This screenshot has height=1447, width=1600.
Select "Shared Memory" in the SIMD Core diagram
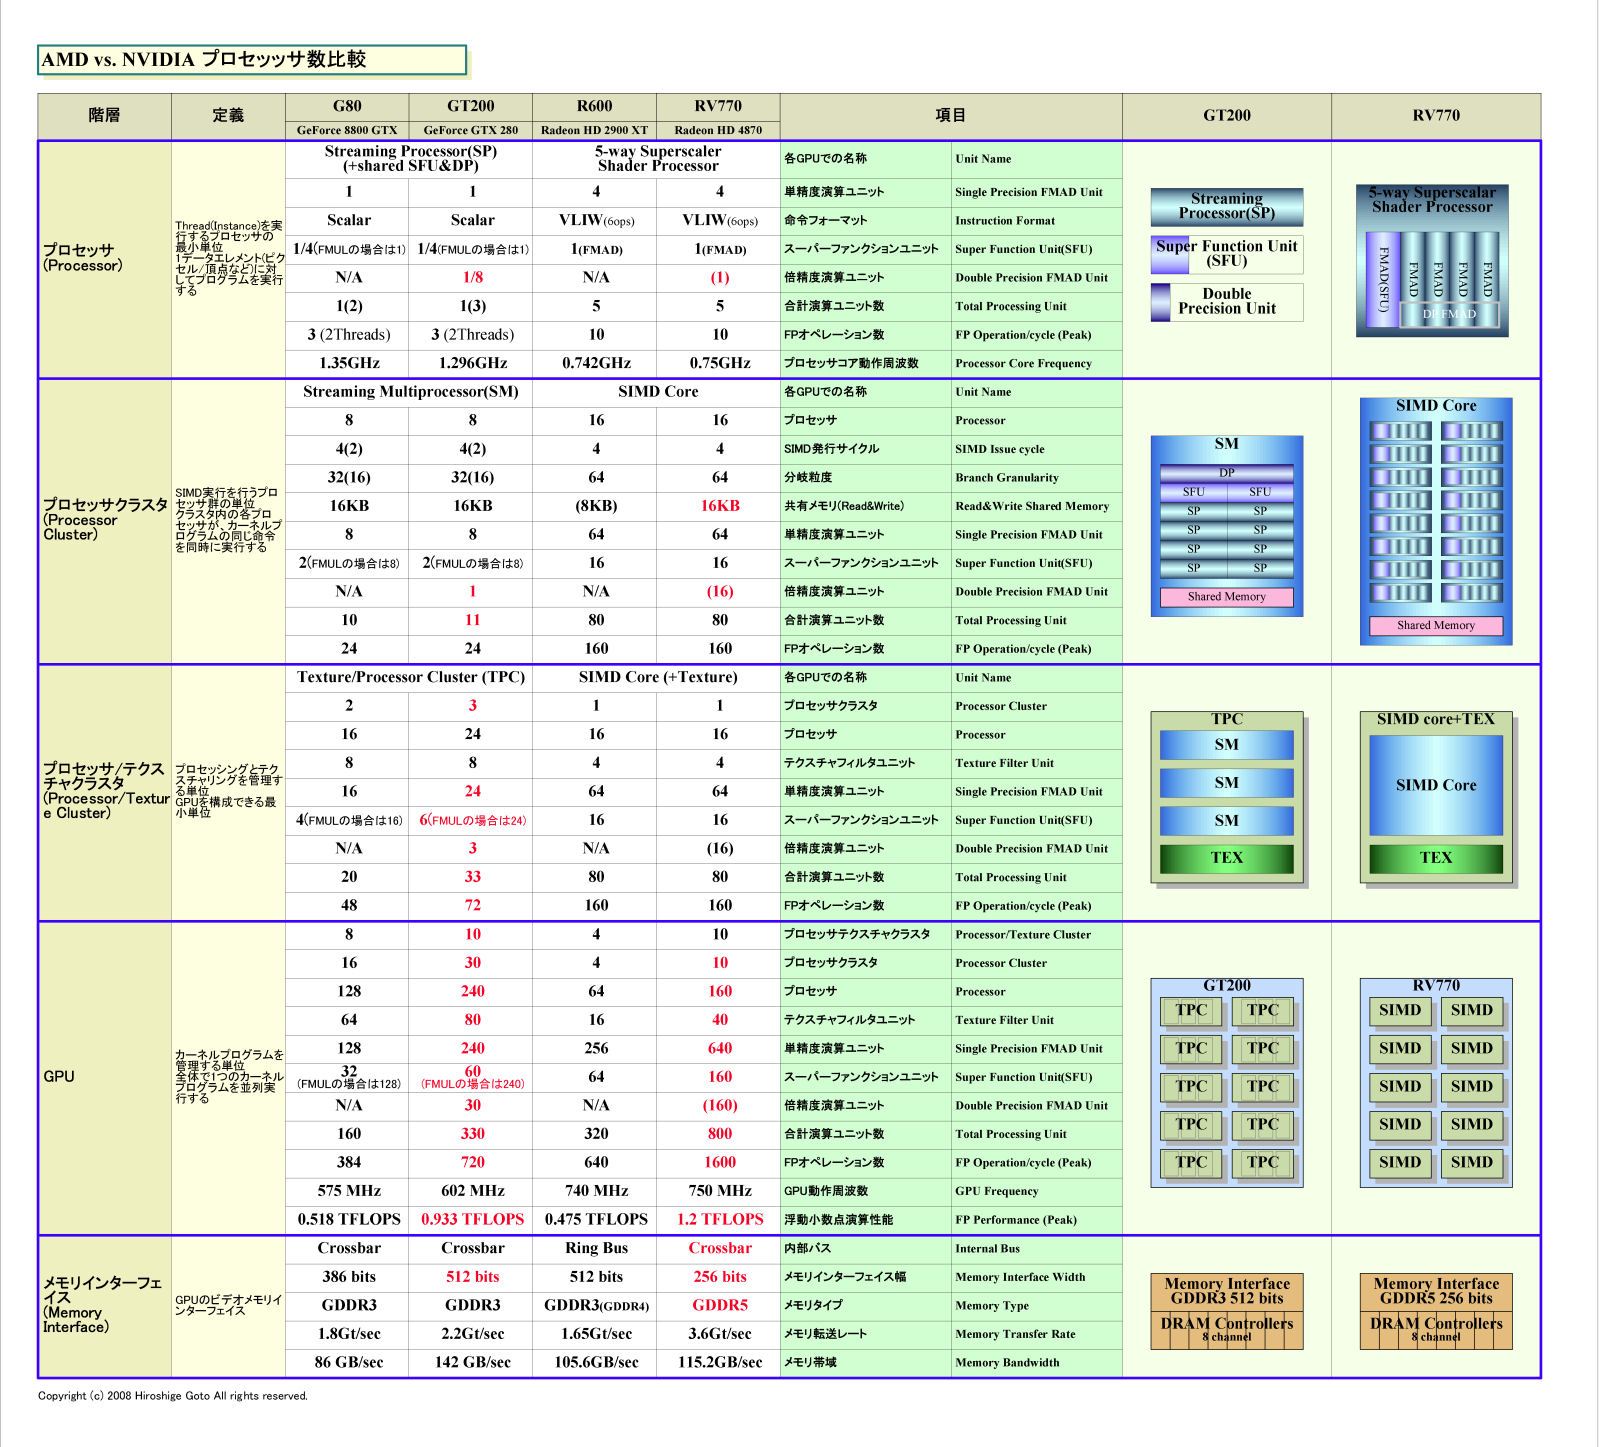click(x=1436, y=626)
